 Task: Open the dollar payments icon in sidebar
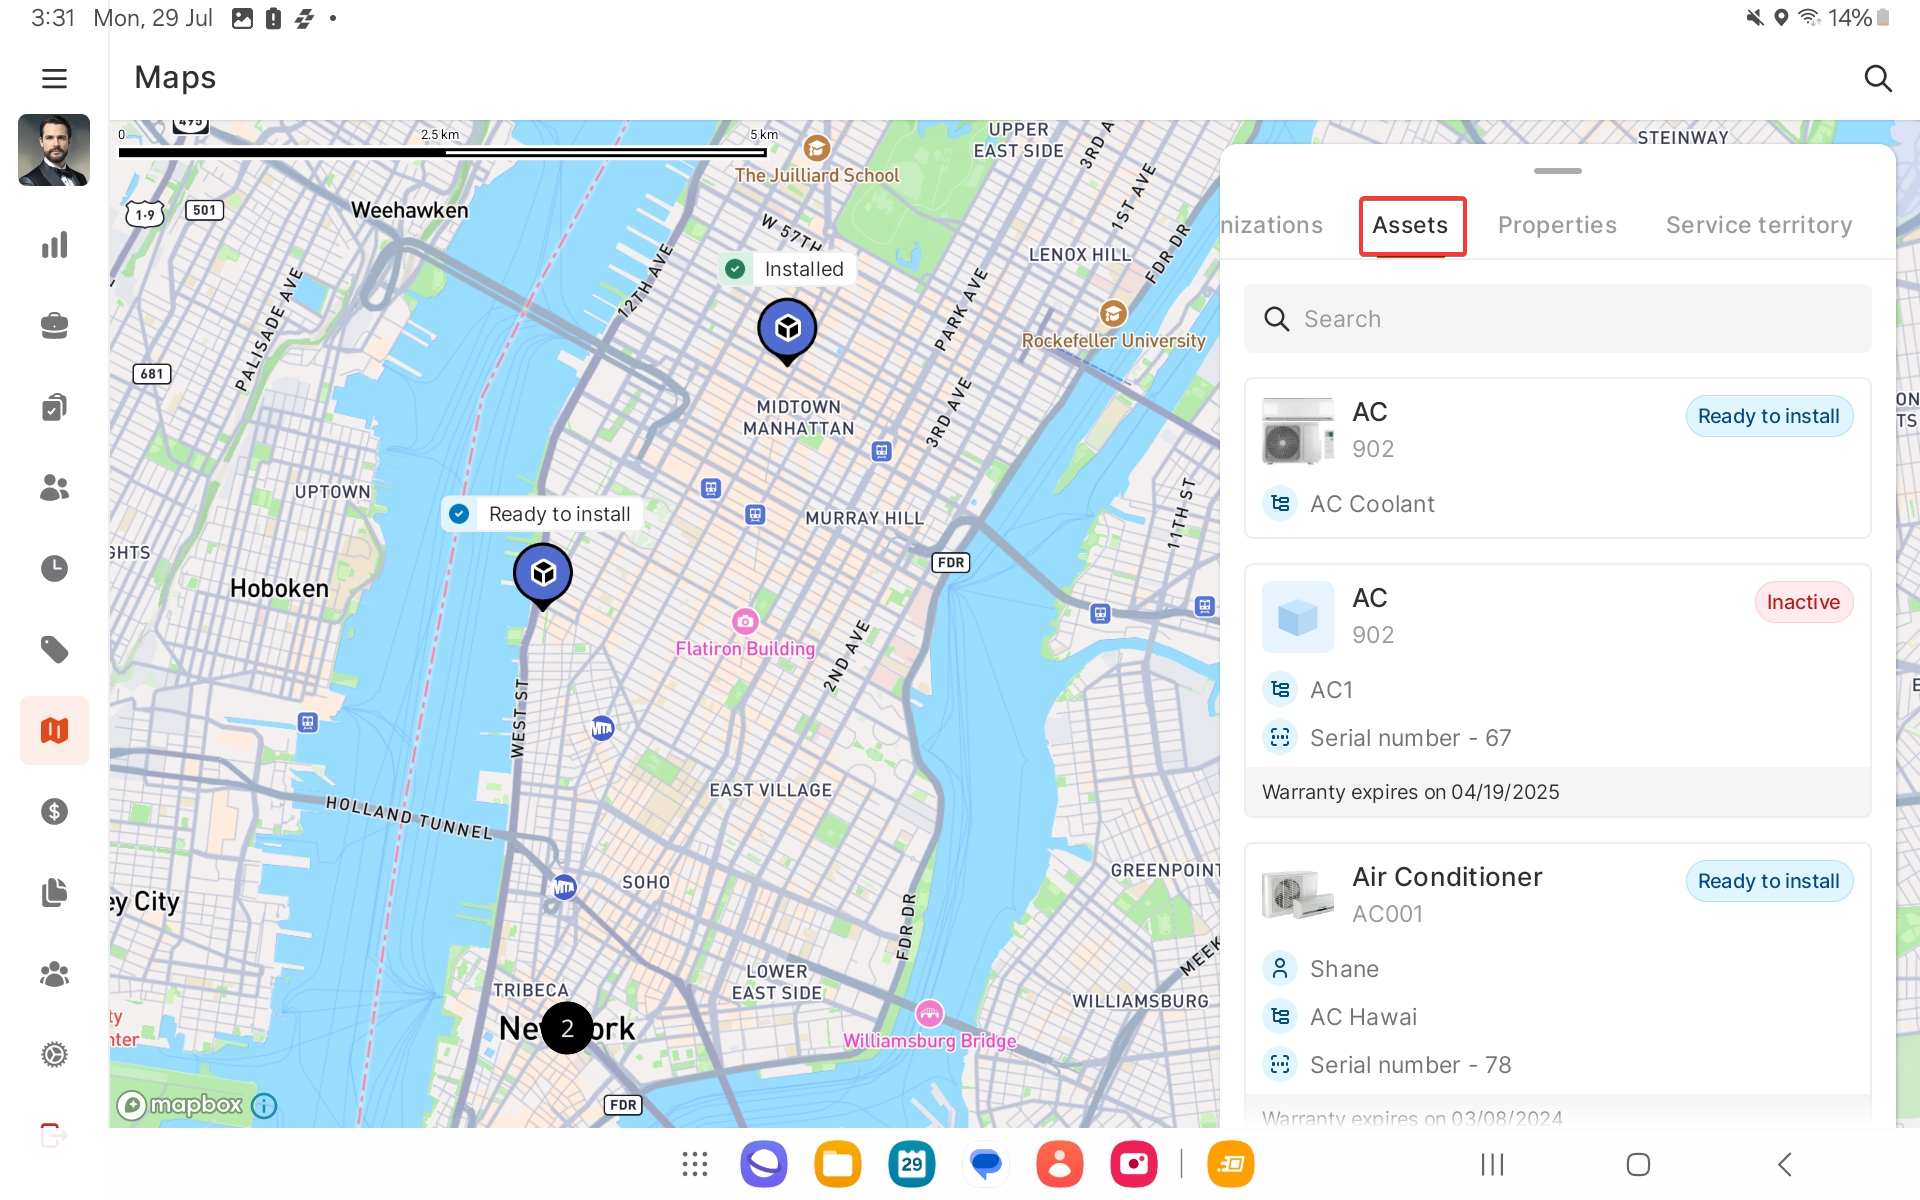tap(54, 811)
